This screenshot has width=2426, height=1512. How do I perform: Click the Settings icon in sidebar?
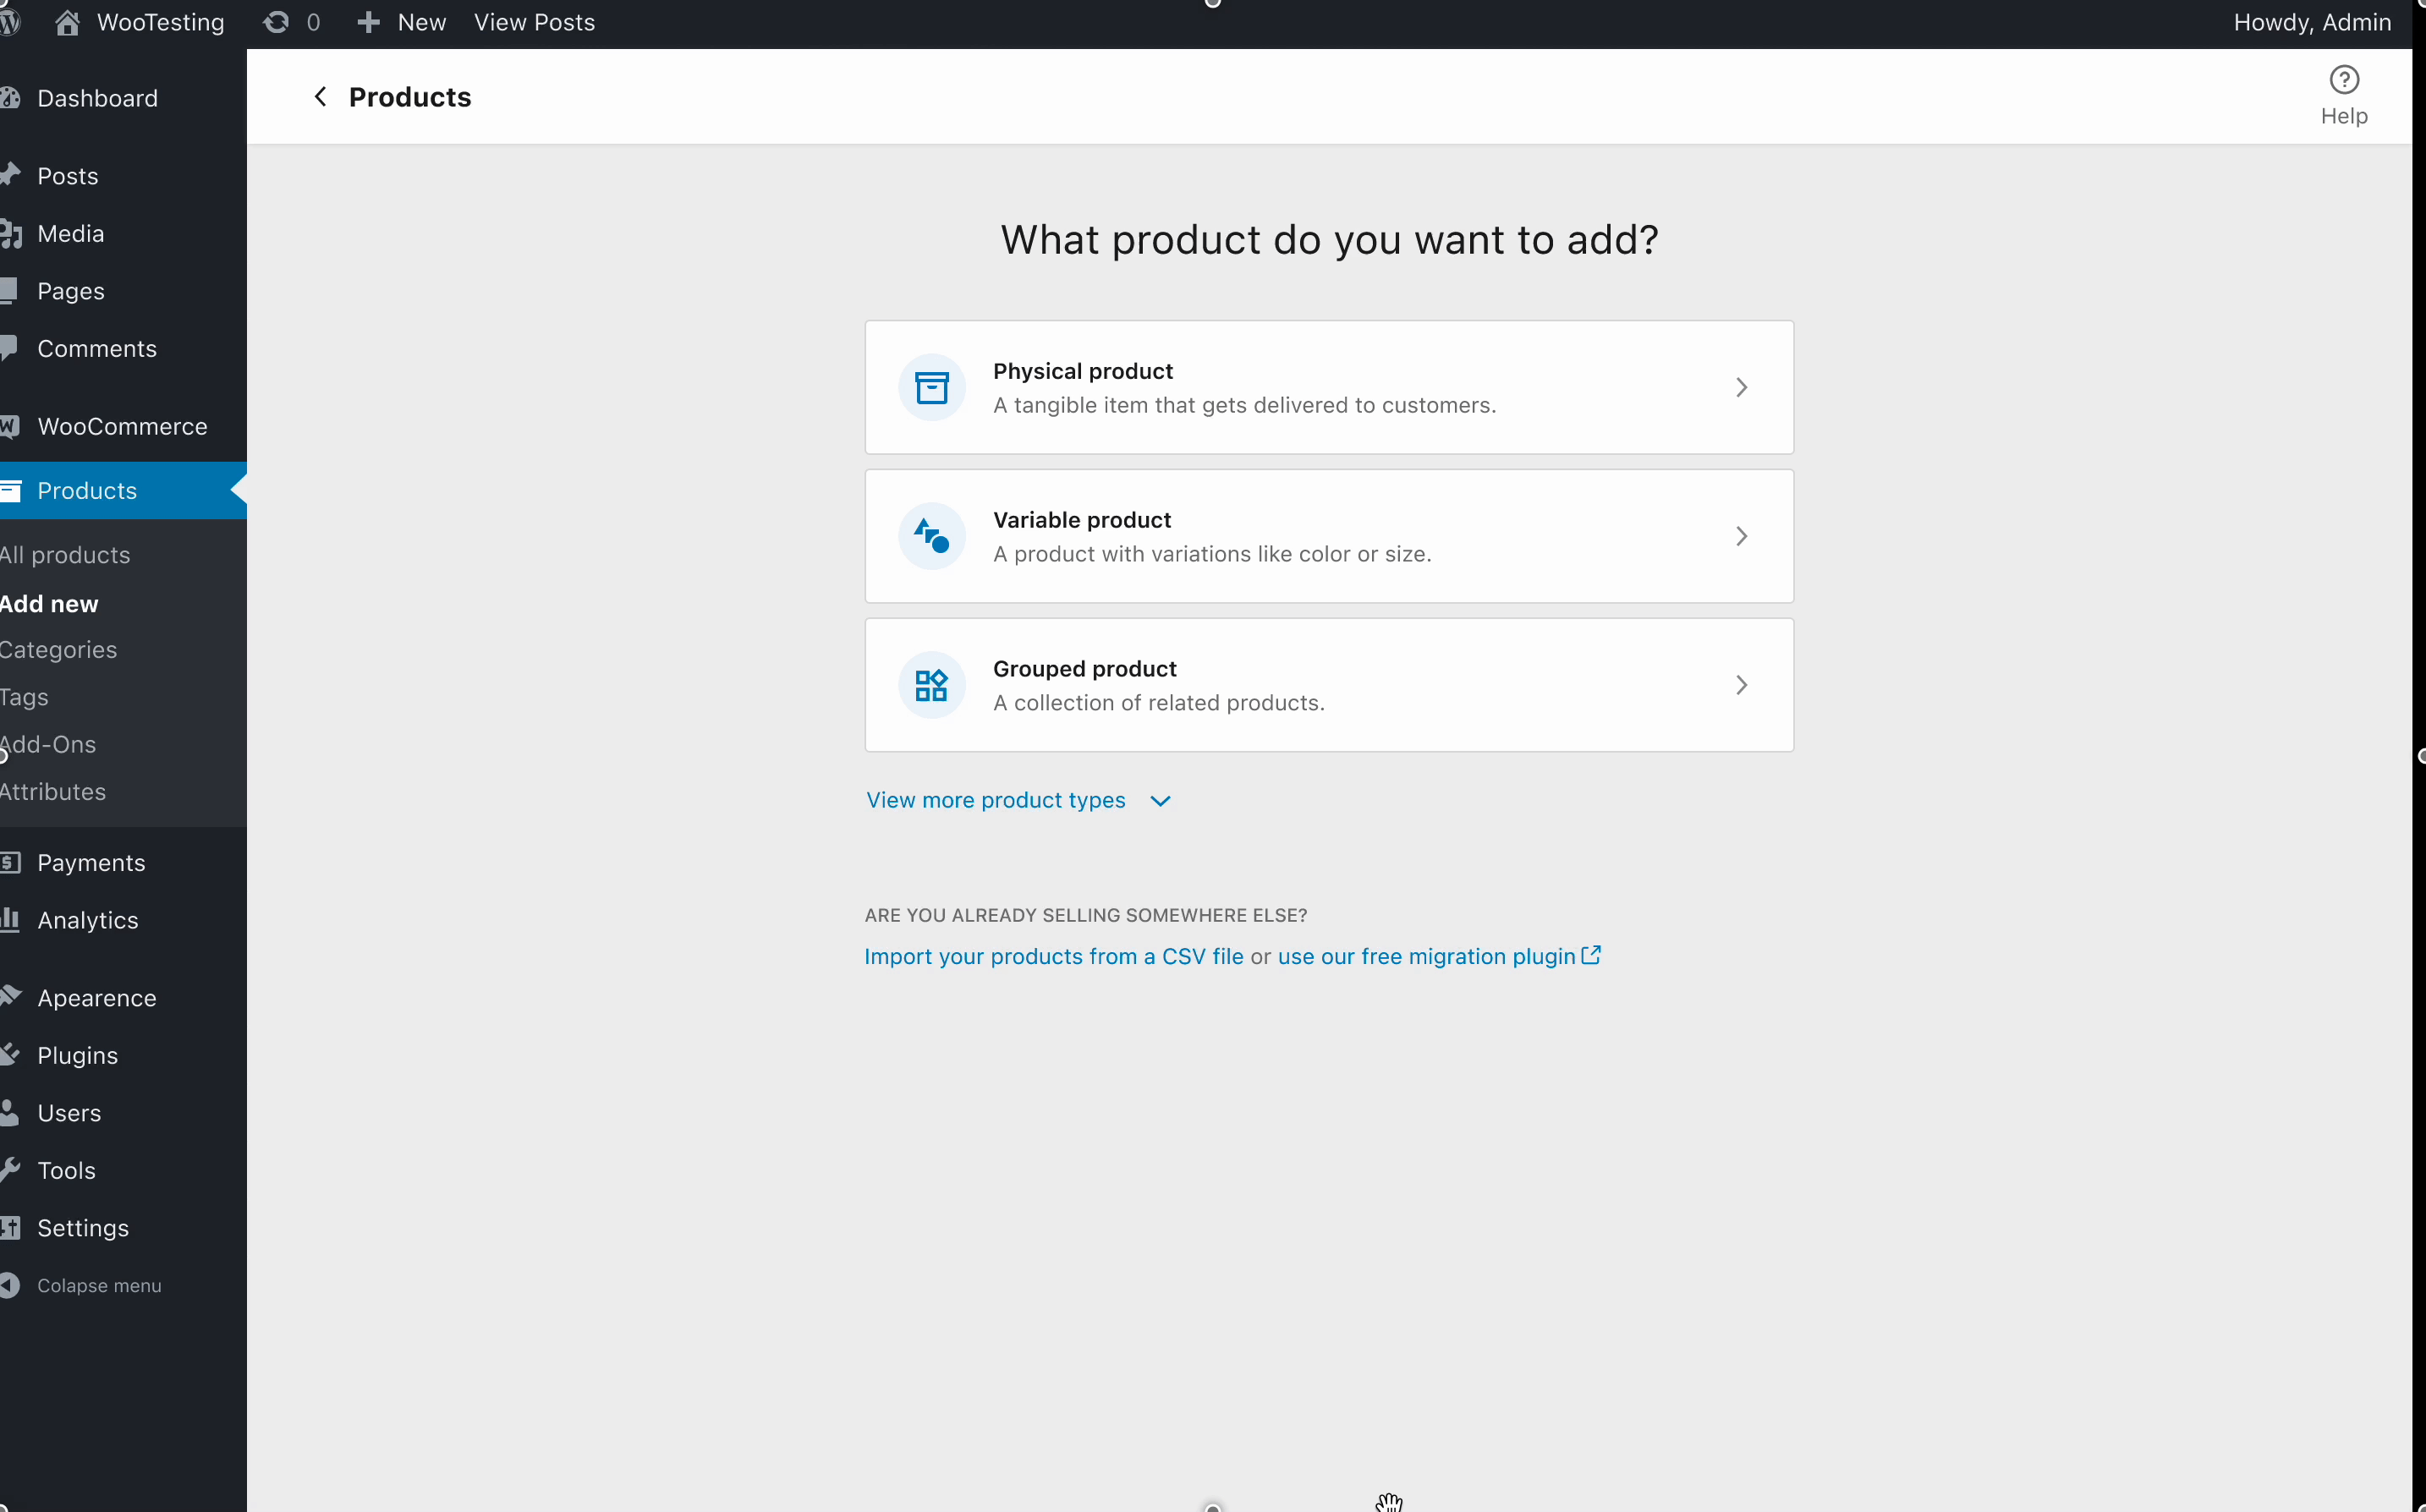click(x=10, y=1228)
